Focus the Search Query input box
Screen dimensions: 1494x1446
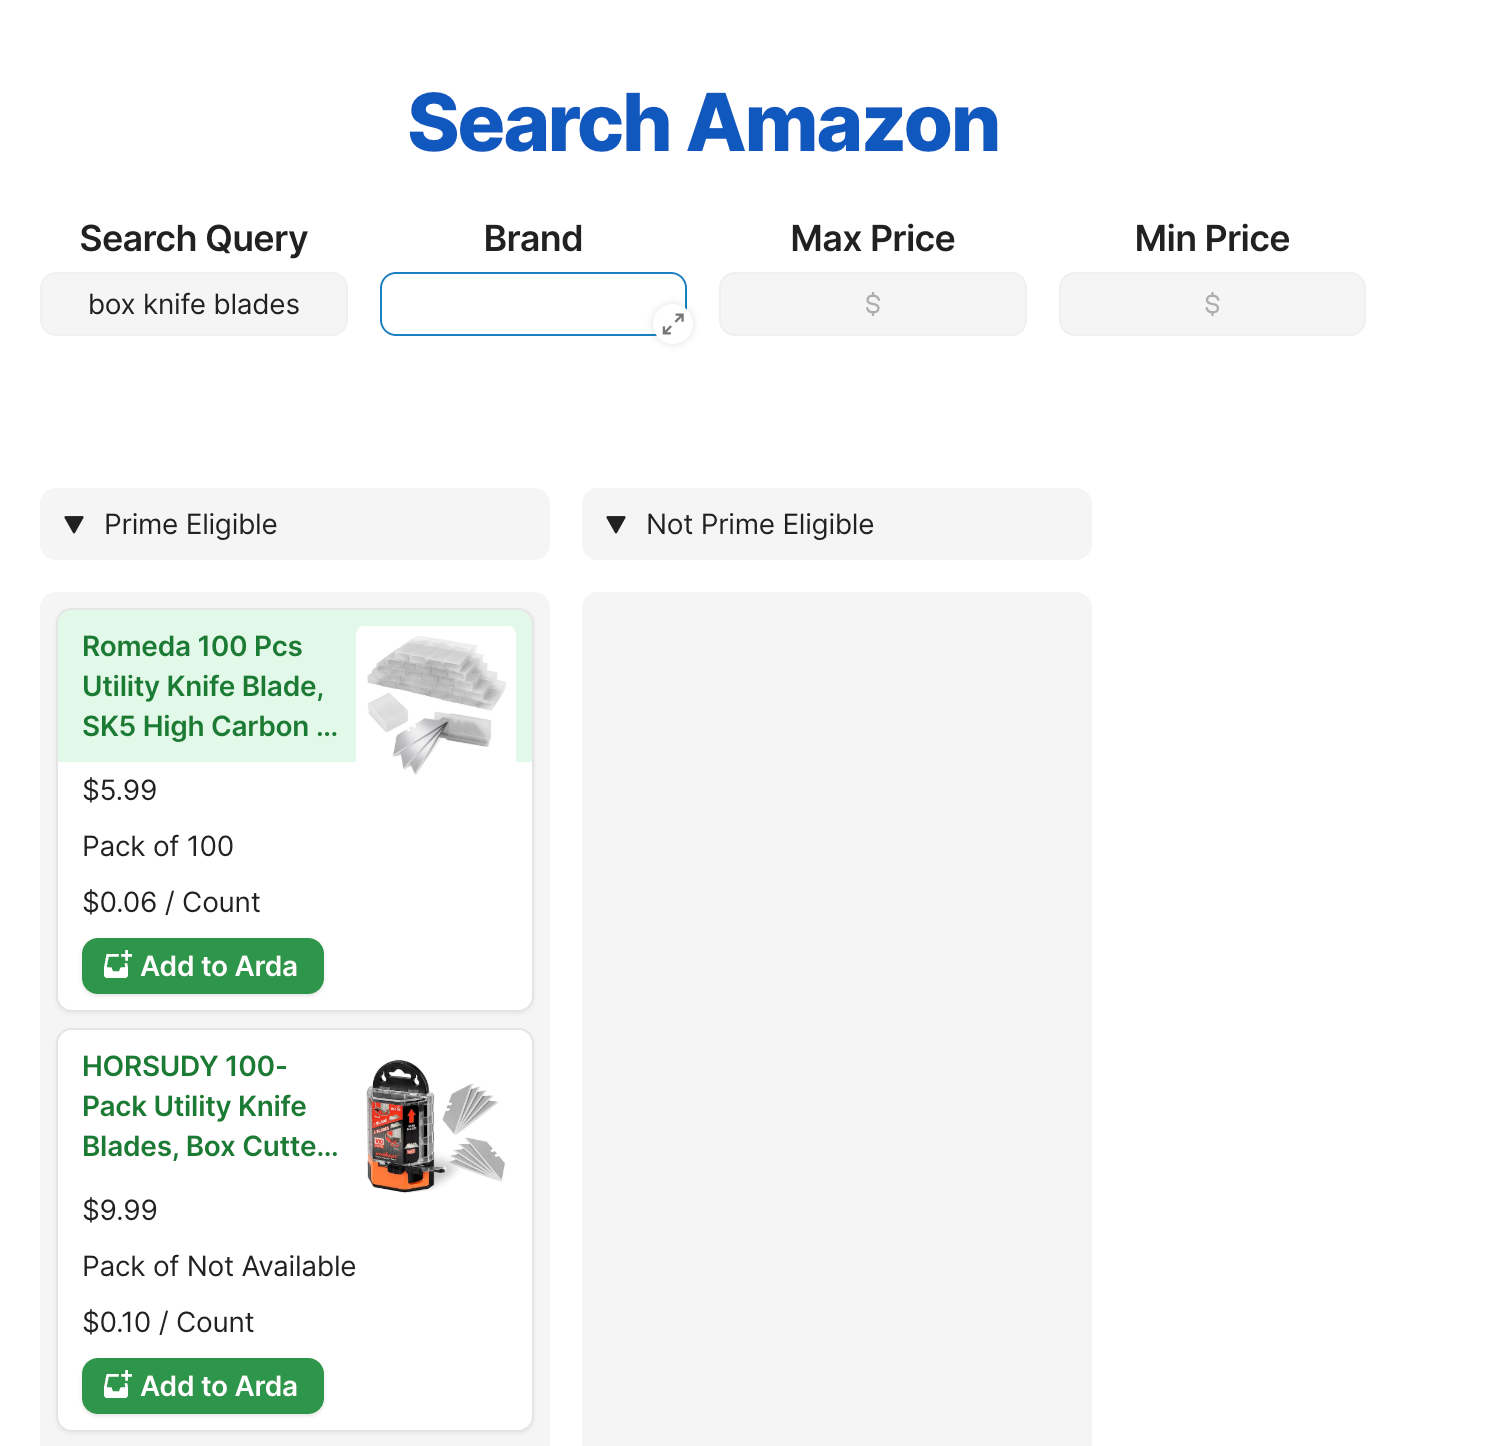(194, 304)
